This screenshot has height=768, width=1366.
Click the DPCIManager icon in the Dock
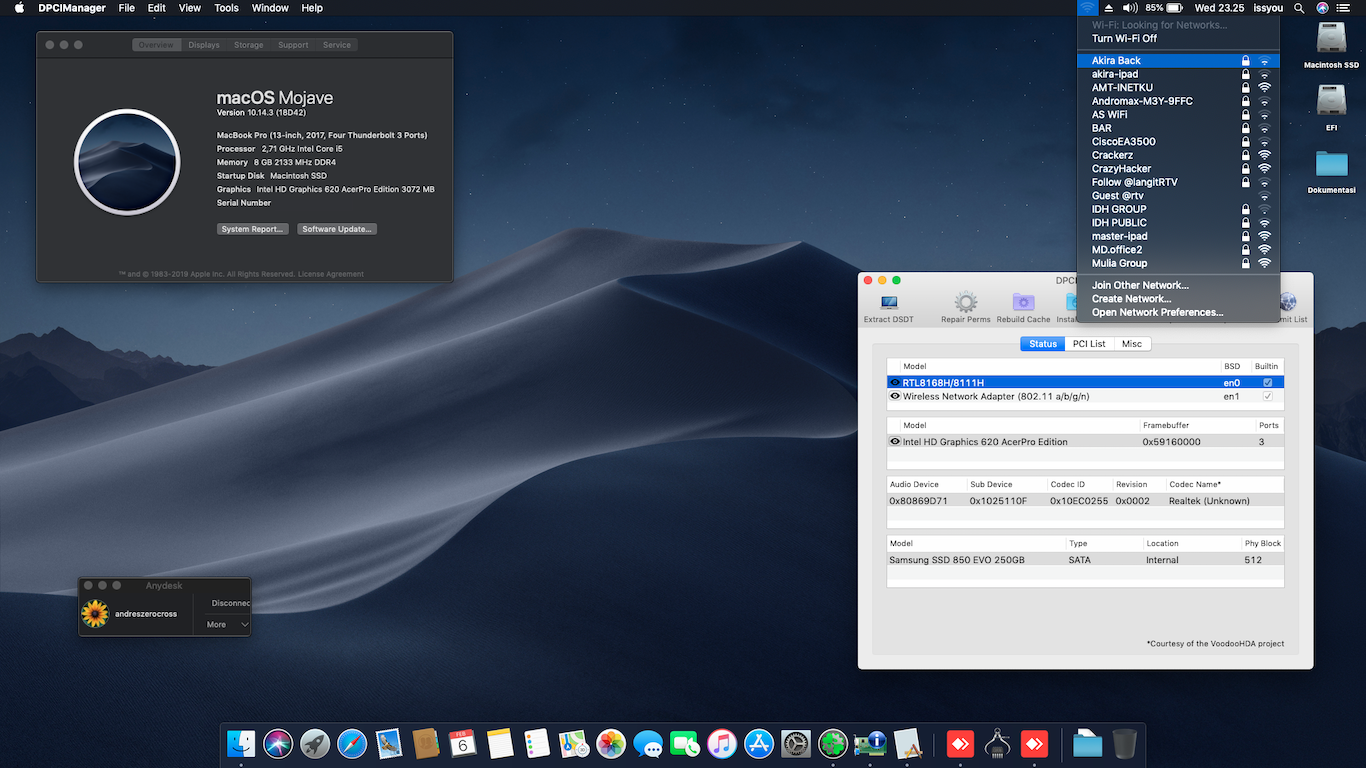coord(870,743)
